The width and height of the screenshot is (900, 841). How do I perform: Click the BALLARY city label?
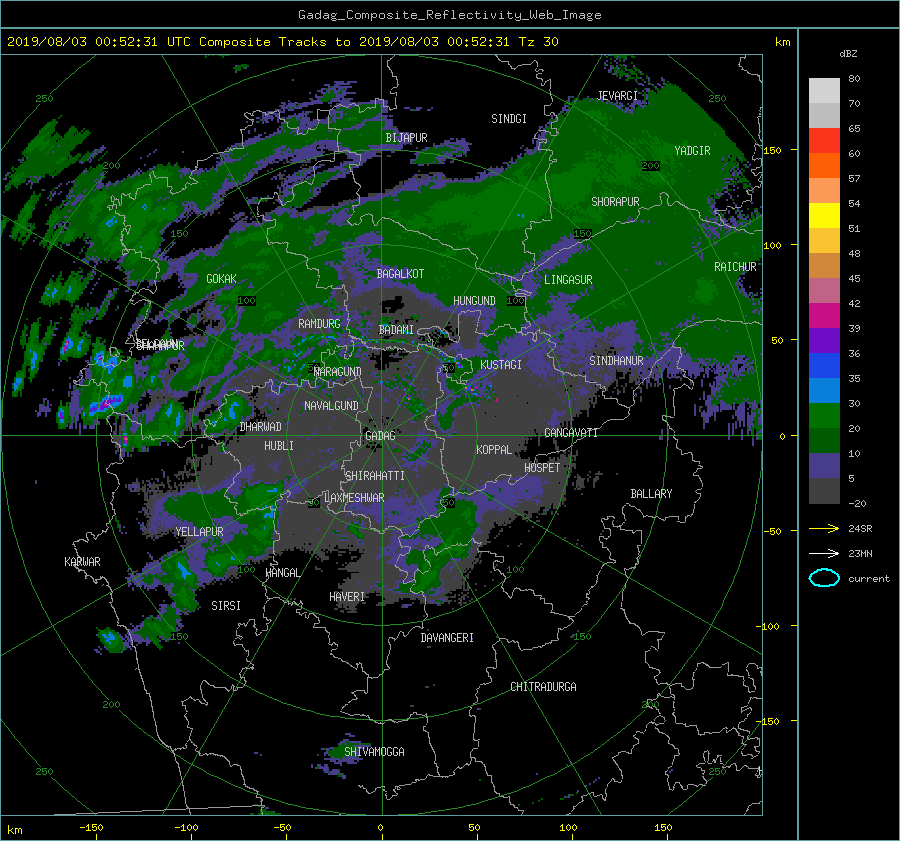coord(651,494)
